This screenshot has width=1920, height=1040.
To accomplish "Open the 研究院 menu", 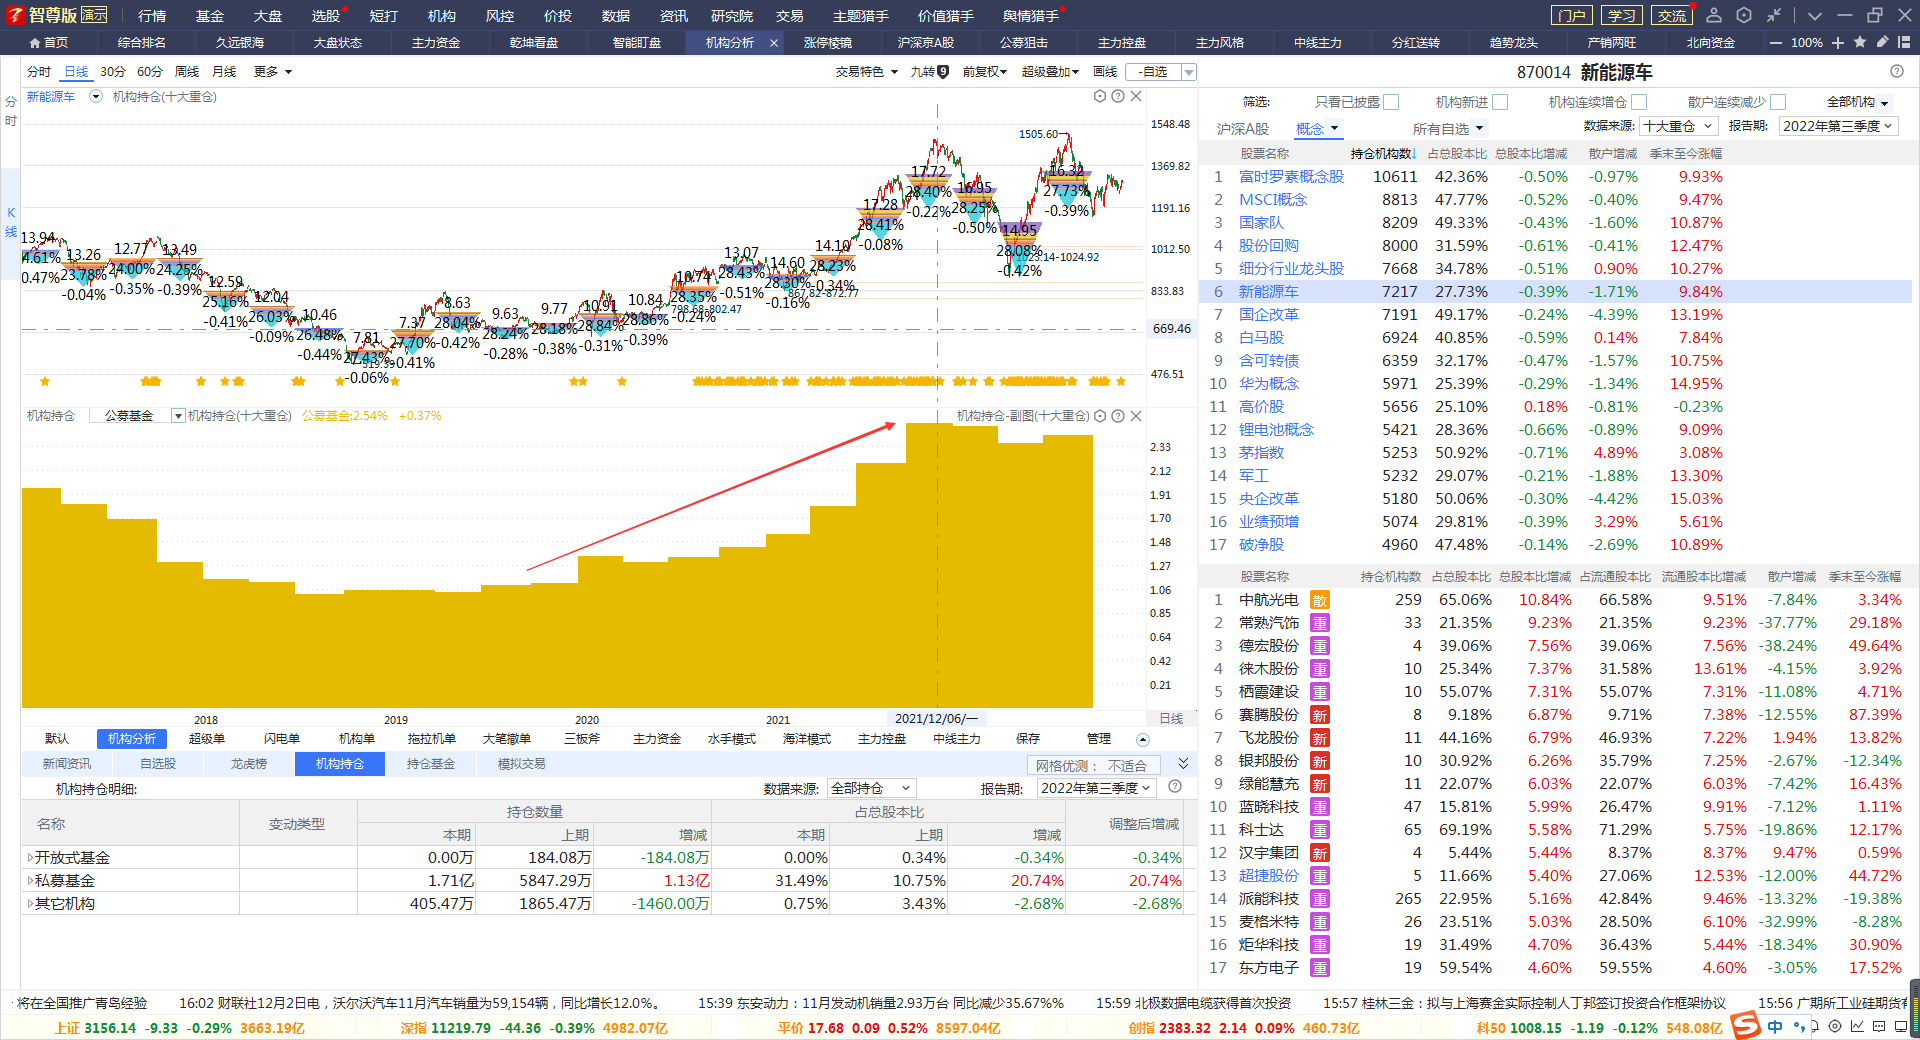I will click(732, 16).
